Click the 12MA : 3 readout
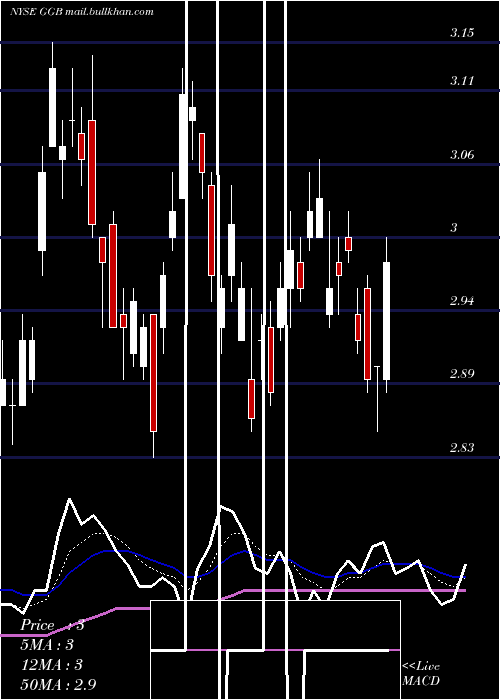Viewport: 500px width, 700px height. 52,665
